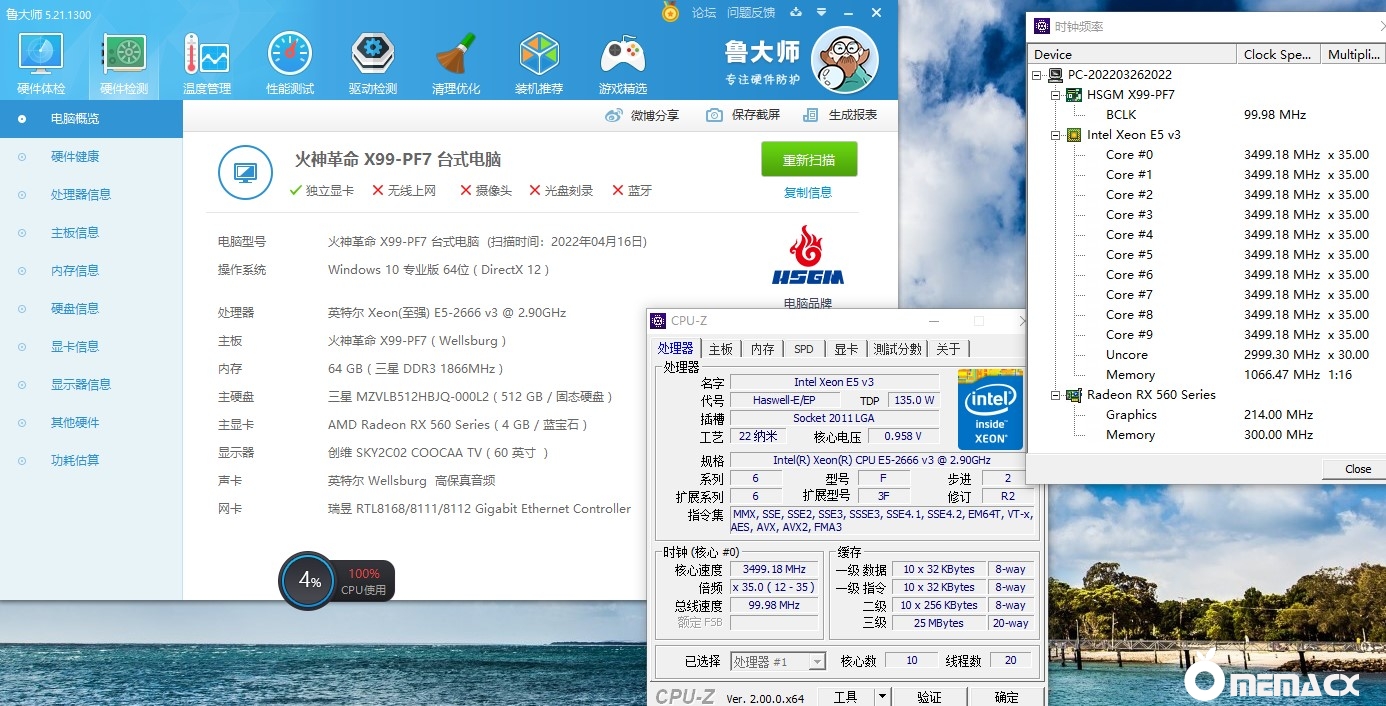Screen dimensions: 1386x706
Task: Click the 复制信息 copy info link
Action: point(808,193)
